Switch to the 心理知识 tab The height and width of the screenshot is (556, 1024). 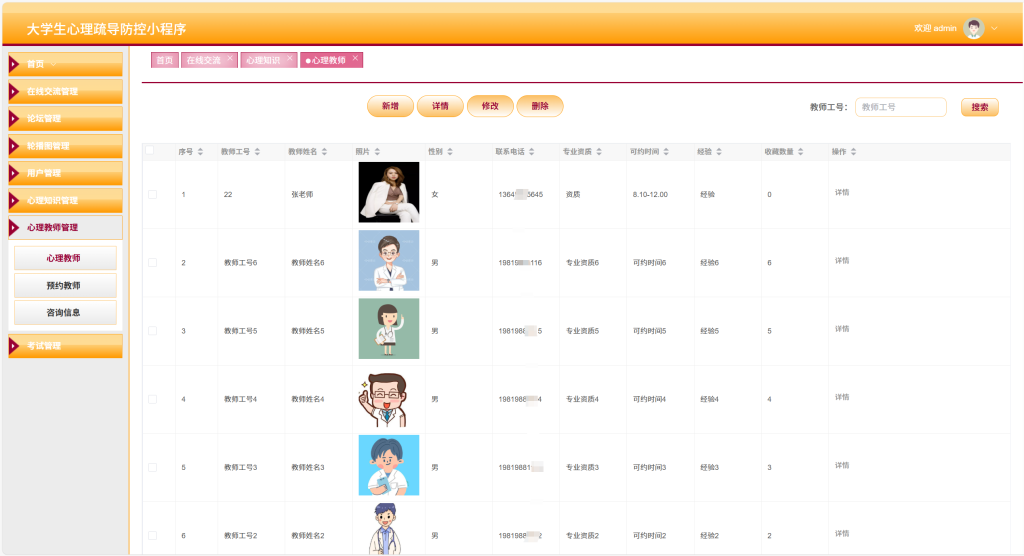click(x=263, y=60)
